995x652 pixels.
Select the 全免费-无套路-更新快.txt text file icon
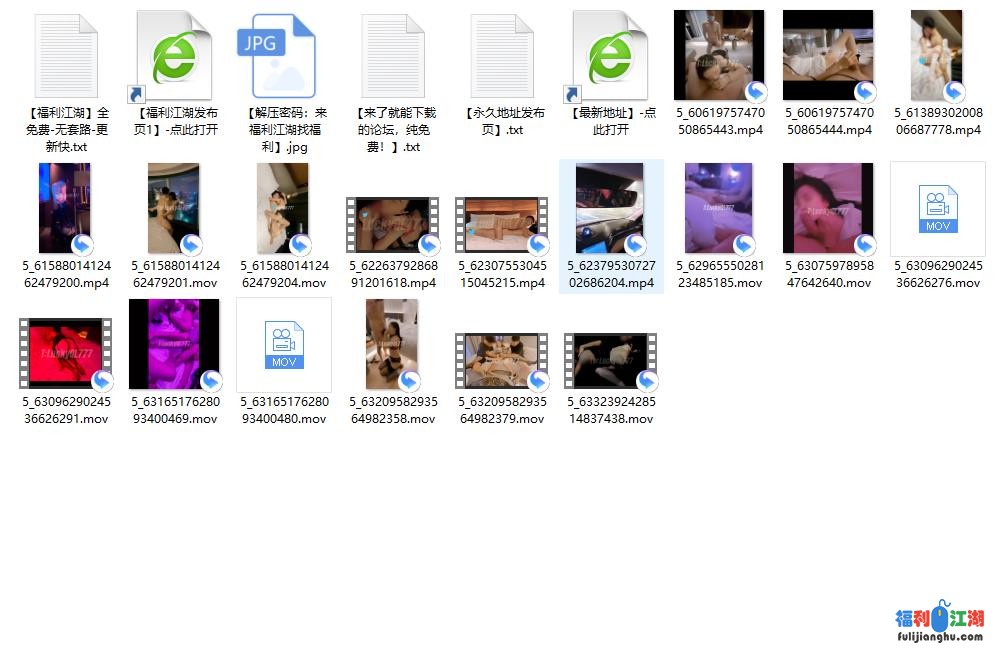coord(65,56)
